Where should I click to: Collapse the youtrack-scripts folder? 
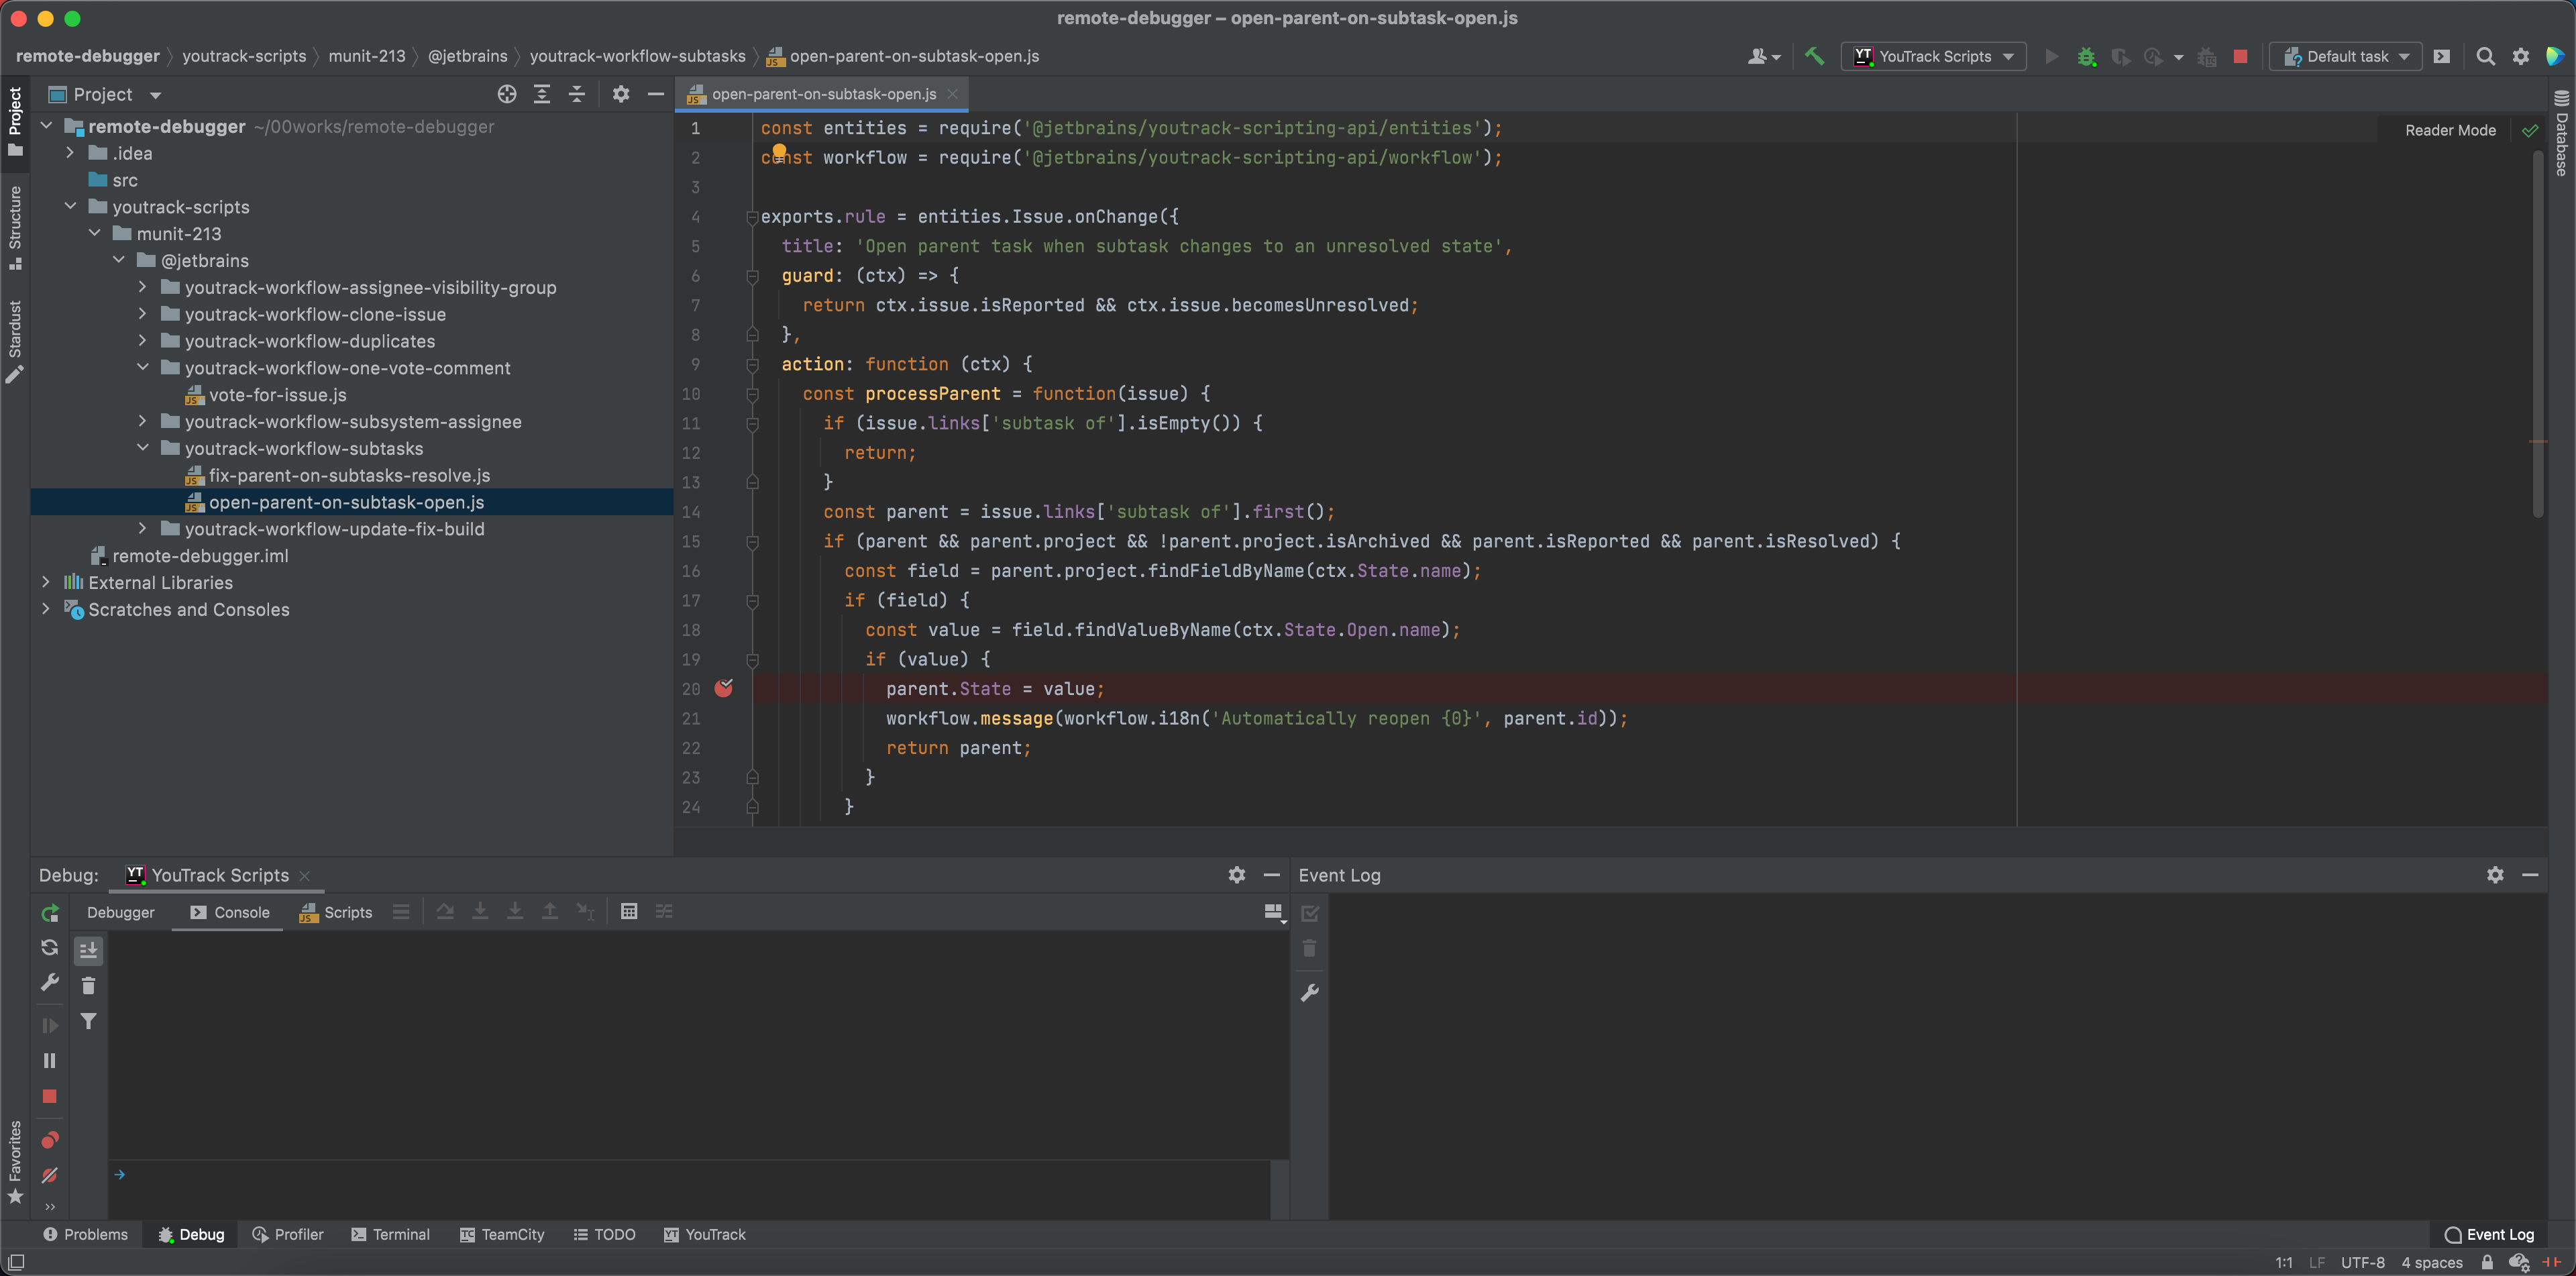(69, 207)
